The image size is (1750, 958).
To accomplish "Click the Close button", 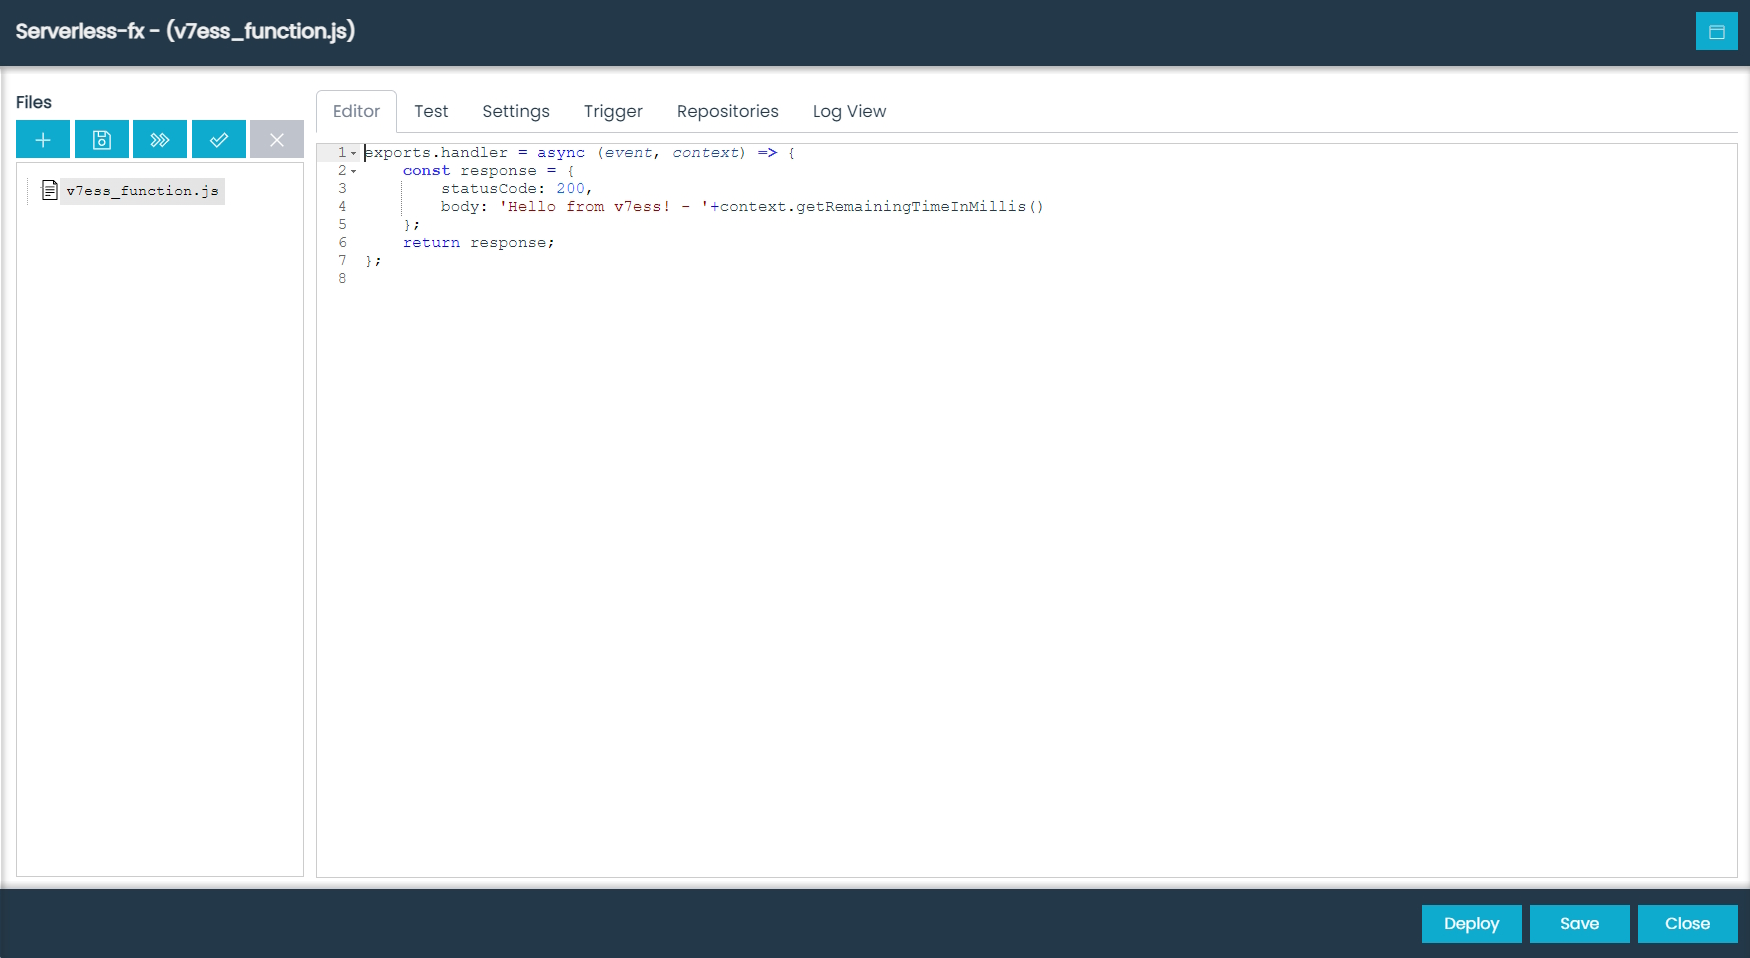I will tap(1687, 923).
